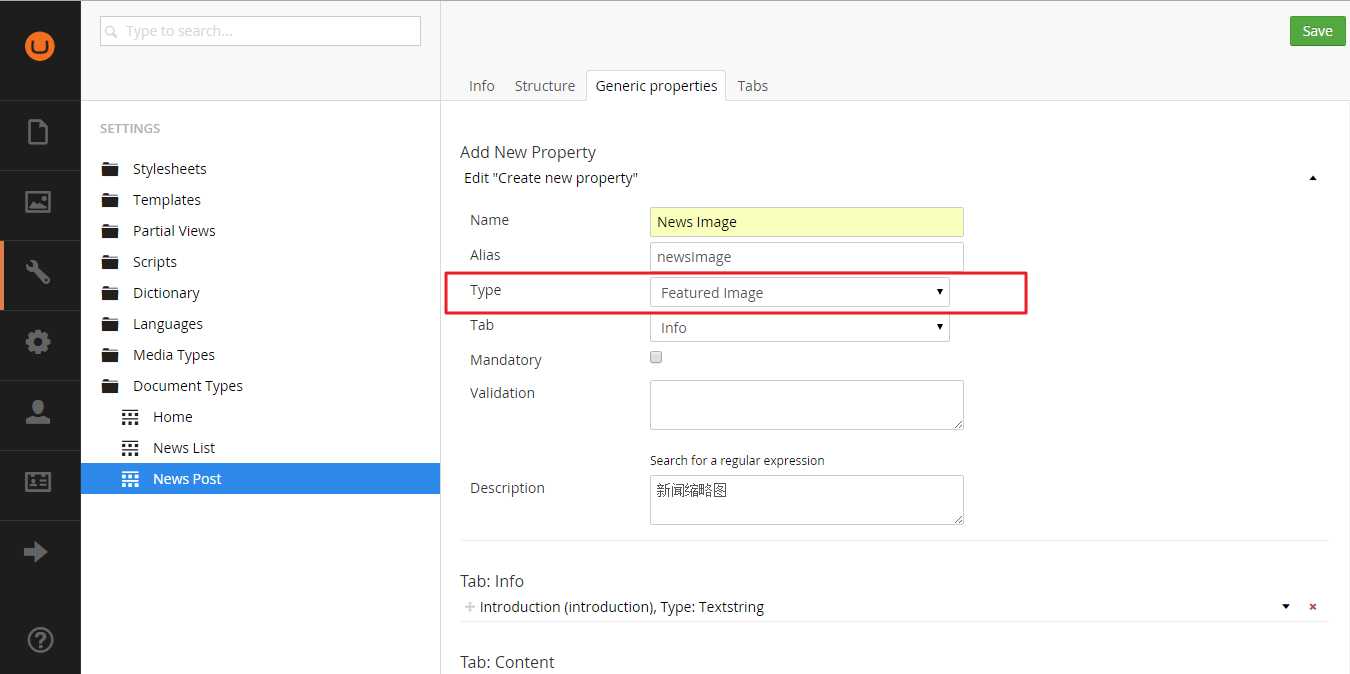This screenshot has width=1350, height=674.
Task: Click the Scripts folder icon
Action: (x=110, y=262)
